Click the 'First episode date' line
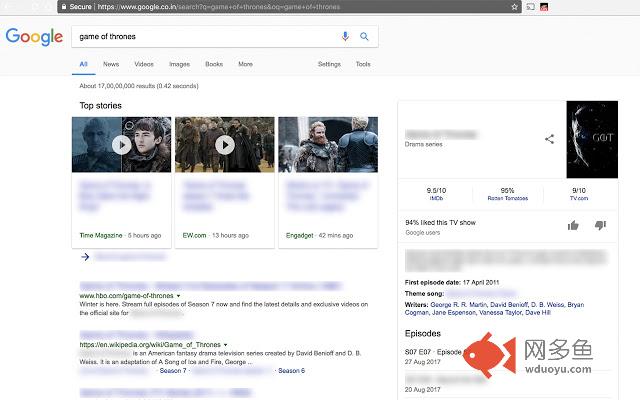Viewport: 640px width, 400px height. 452,282
